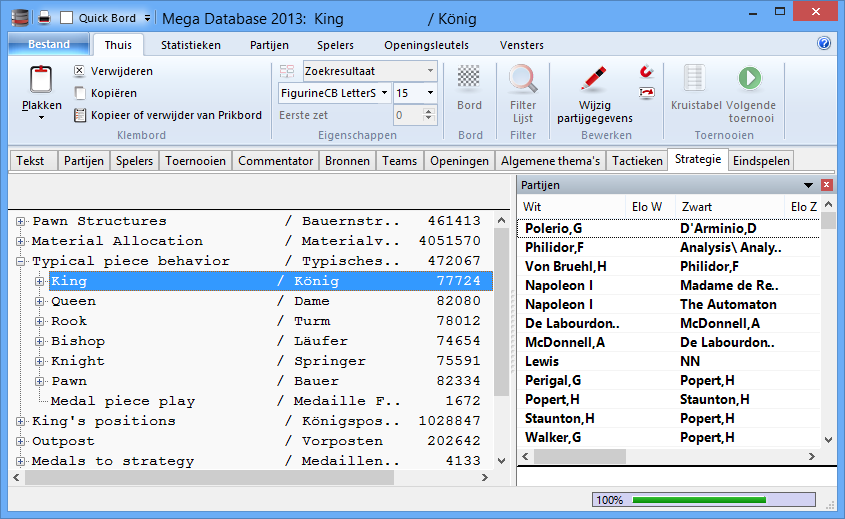Image resolution: width=845 pixels, height=519 pixels.
Task: Click the Plakken clipboard icon
Action: pyautogui.click(x=41, y=82)
